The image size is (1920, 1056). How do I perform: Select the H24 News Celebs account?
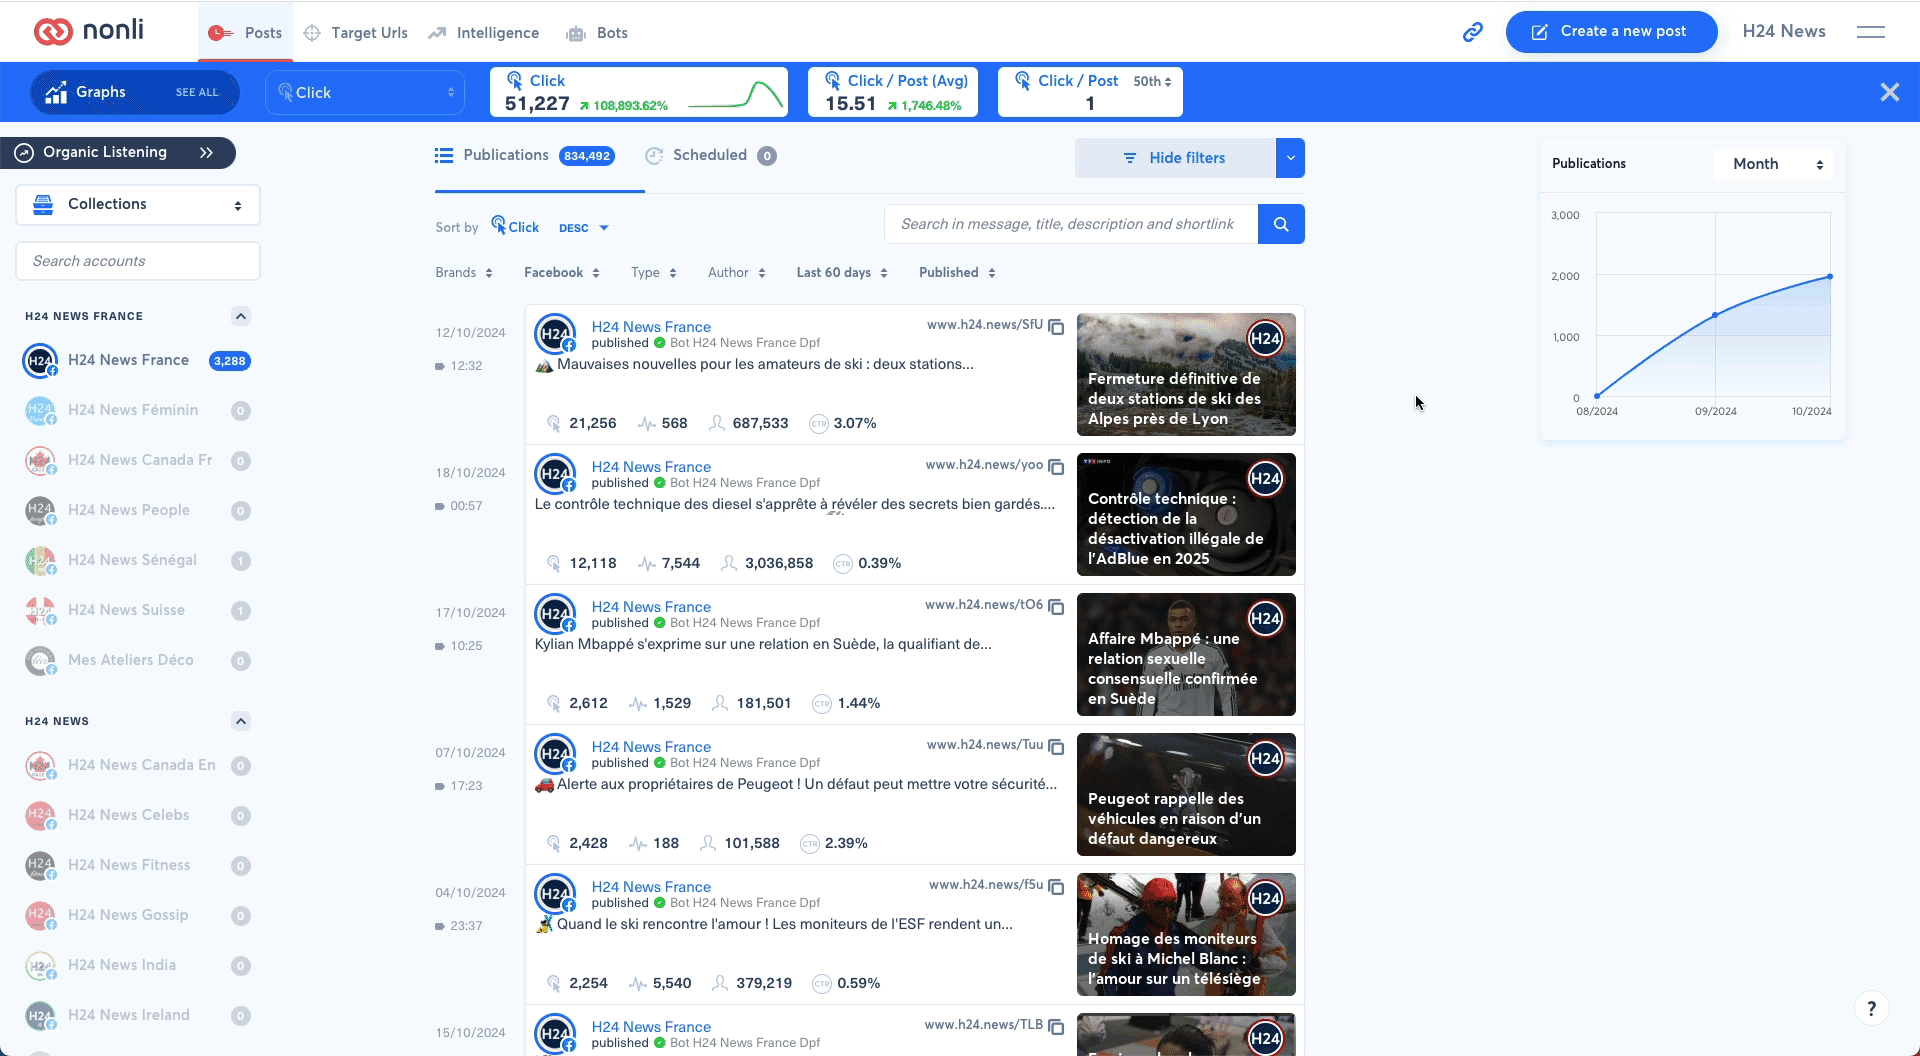point(137,815)
